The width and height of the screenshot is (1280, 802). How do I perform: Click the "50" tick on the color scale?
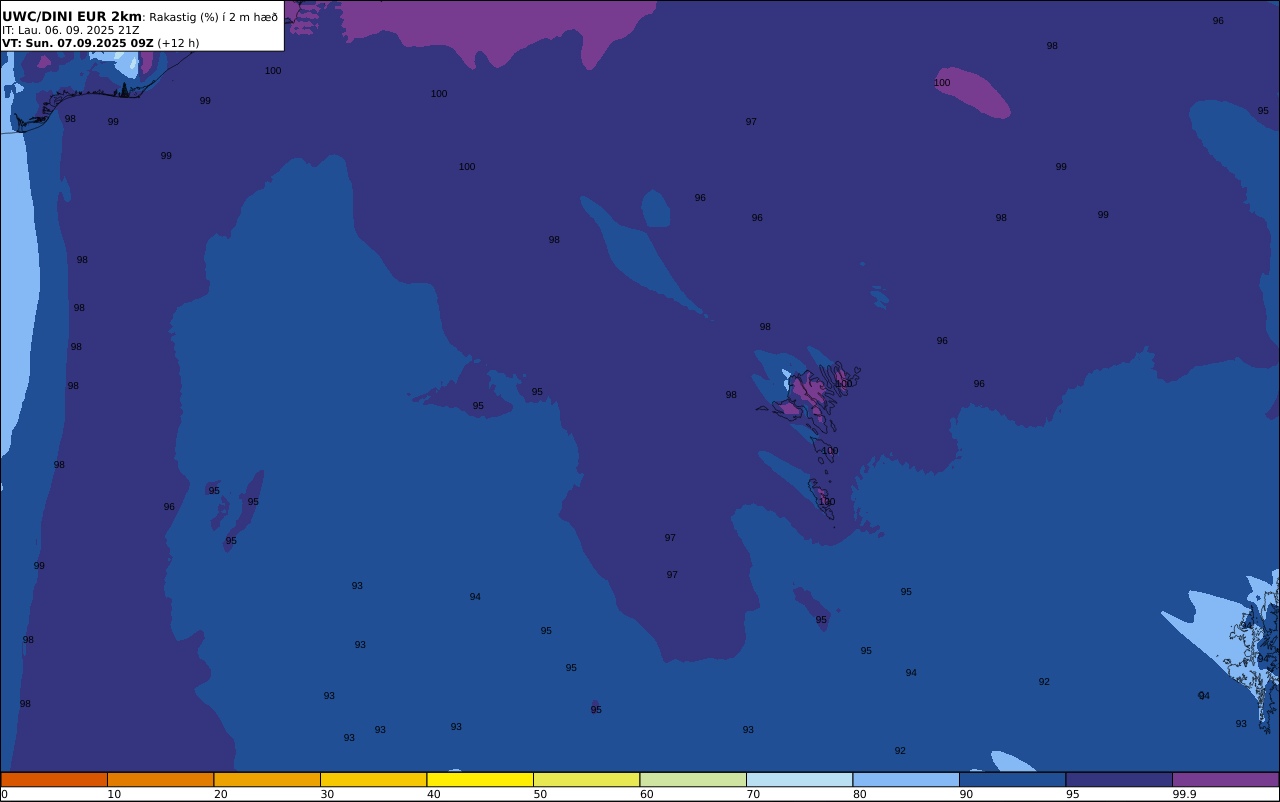point(540,794)
